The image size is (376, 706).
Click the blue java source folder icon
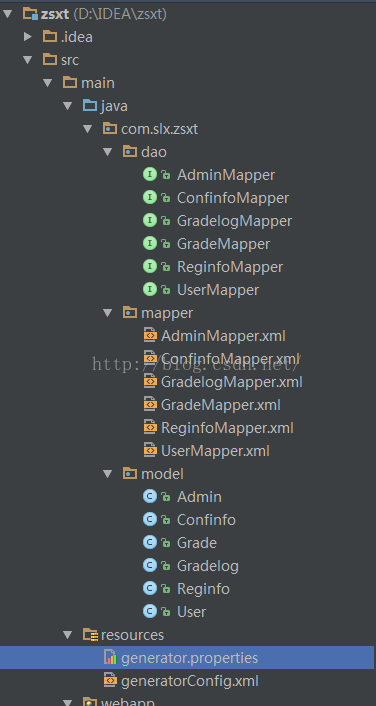(x=90, y=106)
